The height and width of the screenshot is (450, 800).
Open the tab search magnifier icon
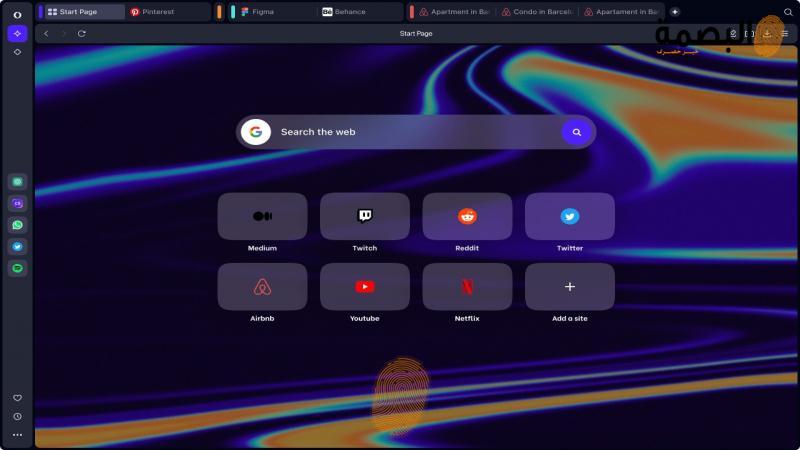(x=788, y=12)
